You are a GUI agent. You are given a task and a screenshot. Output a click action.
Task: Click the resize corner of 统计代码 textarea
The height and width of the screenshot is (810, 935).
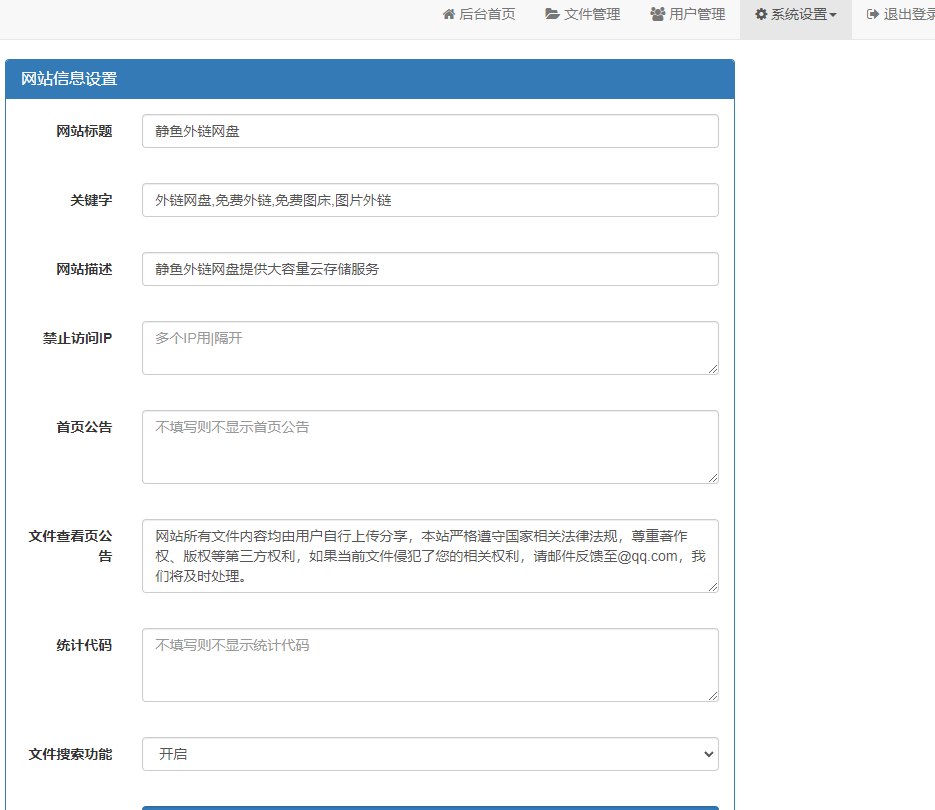[x=713, y=696]
